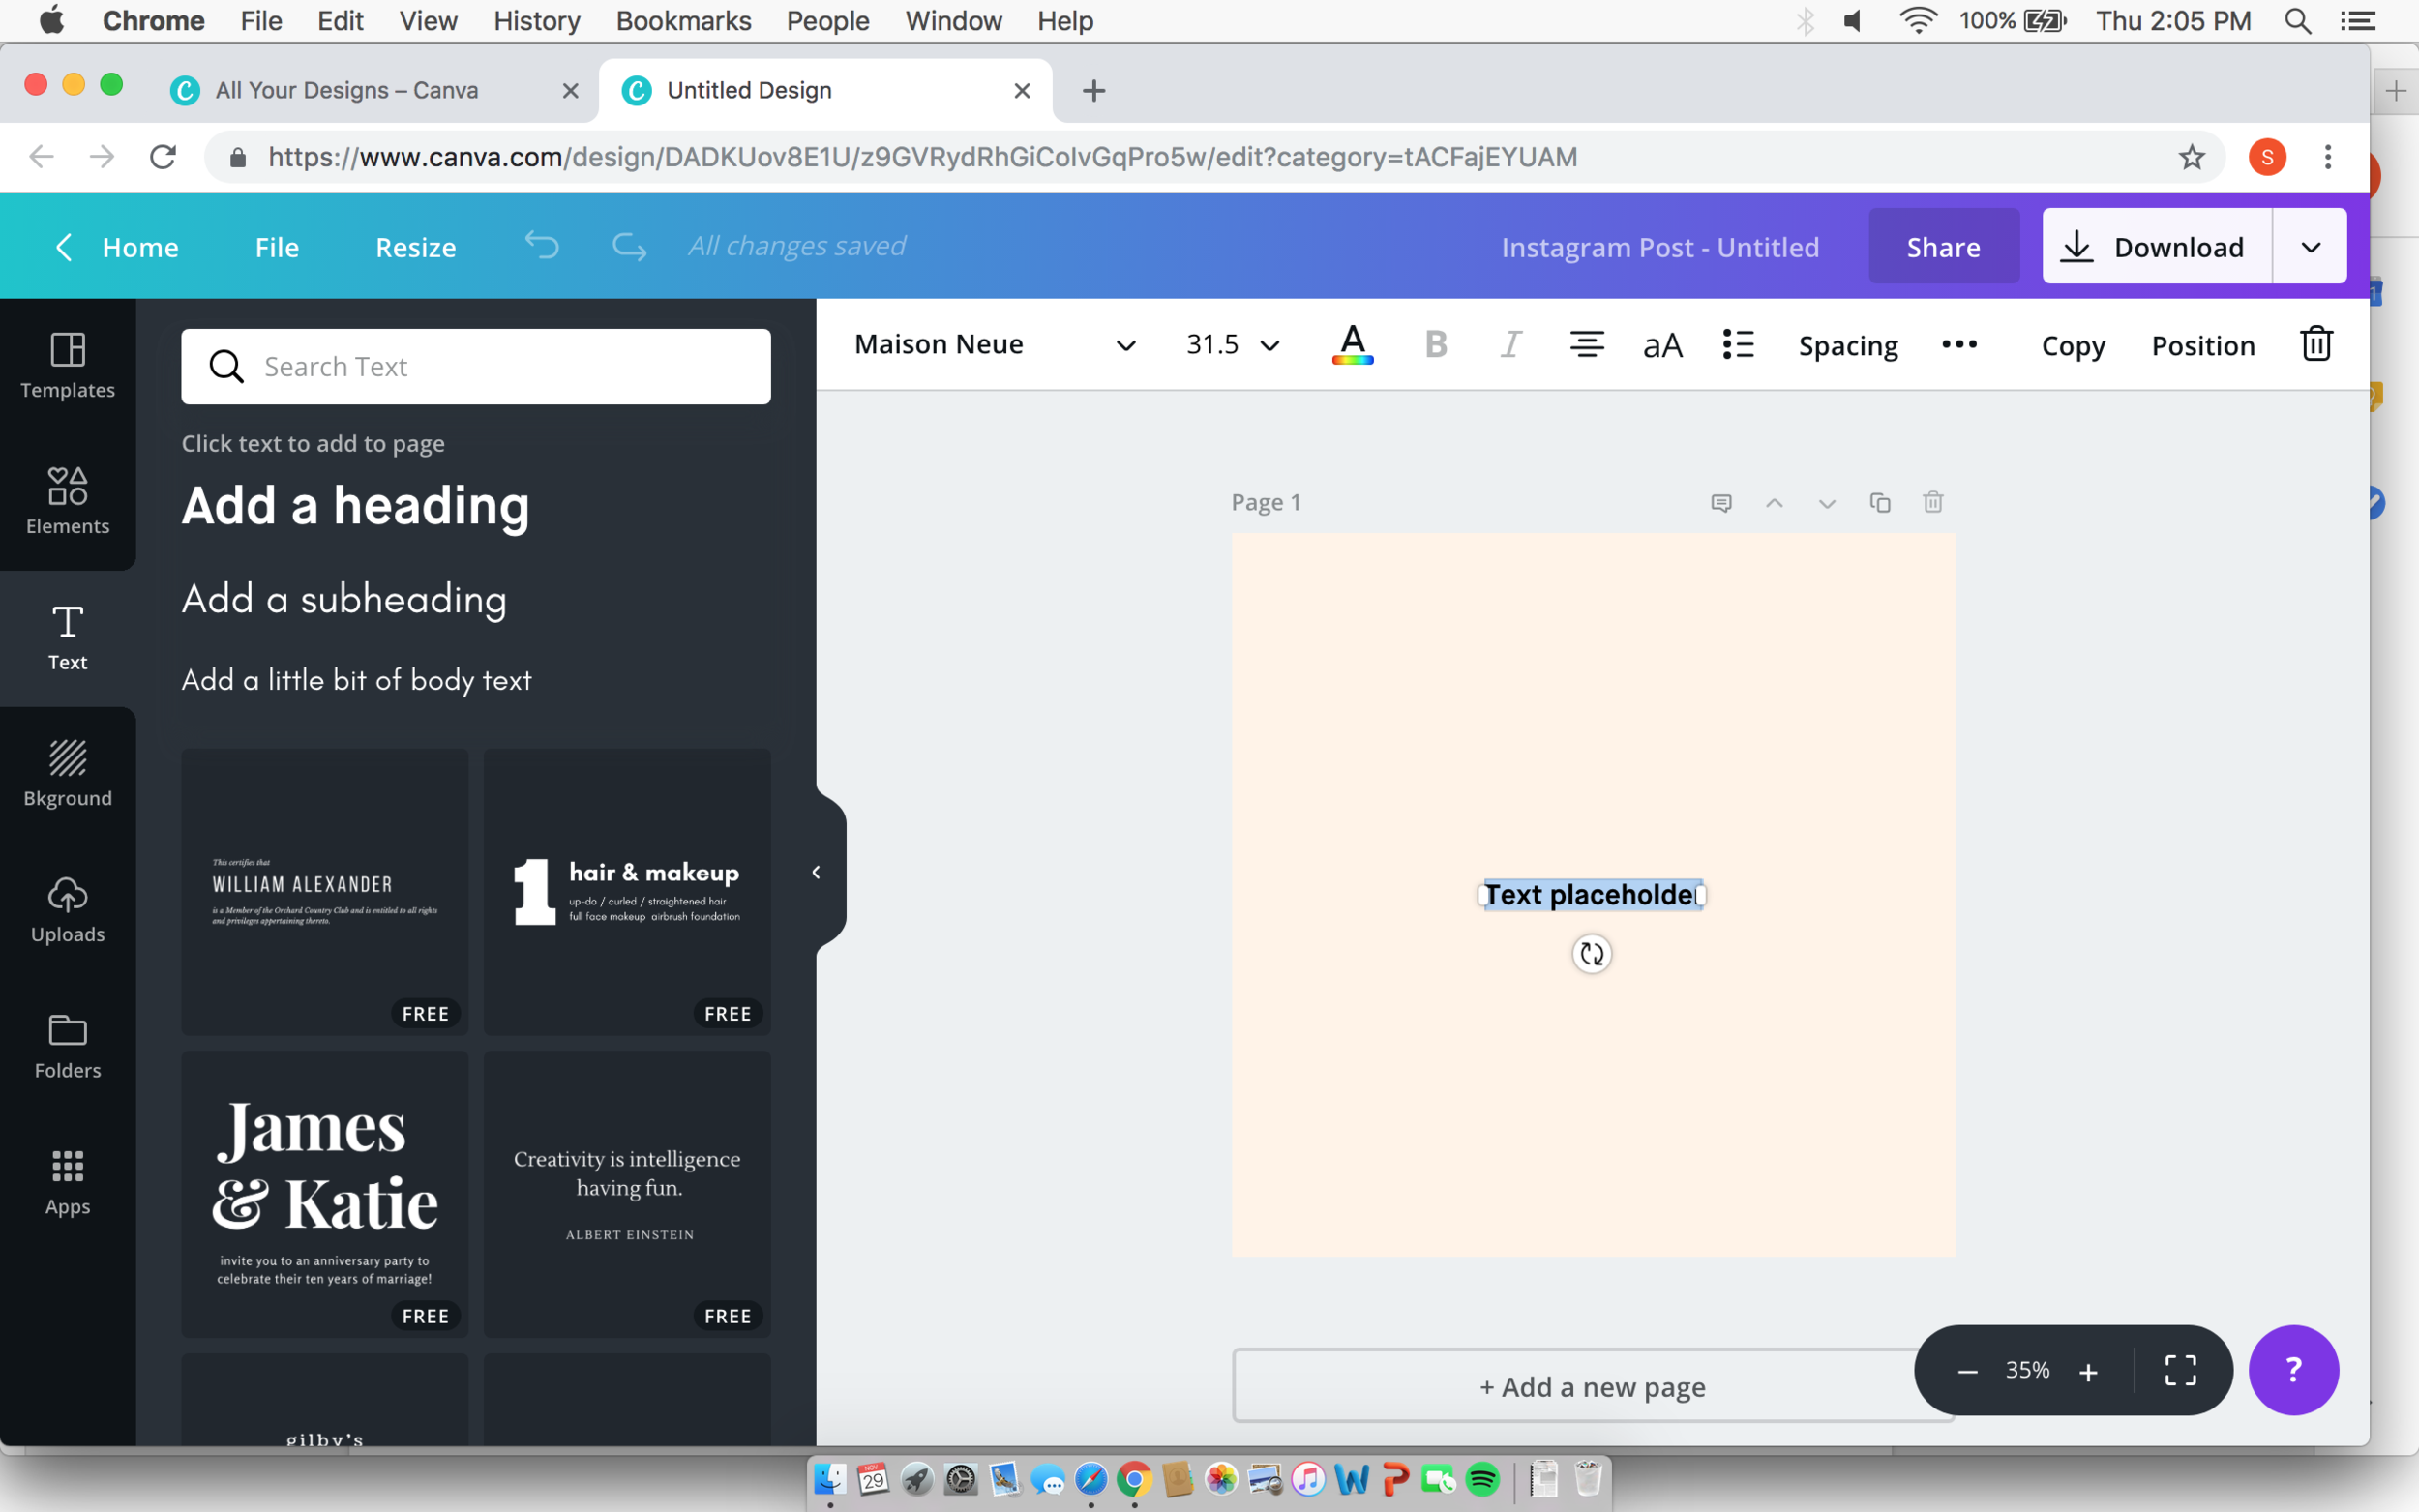Zoom out with minus button
This screenshot has width=2419, height=1512.
[x=1967, y=1372]
